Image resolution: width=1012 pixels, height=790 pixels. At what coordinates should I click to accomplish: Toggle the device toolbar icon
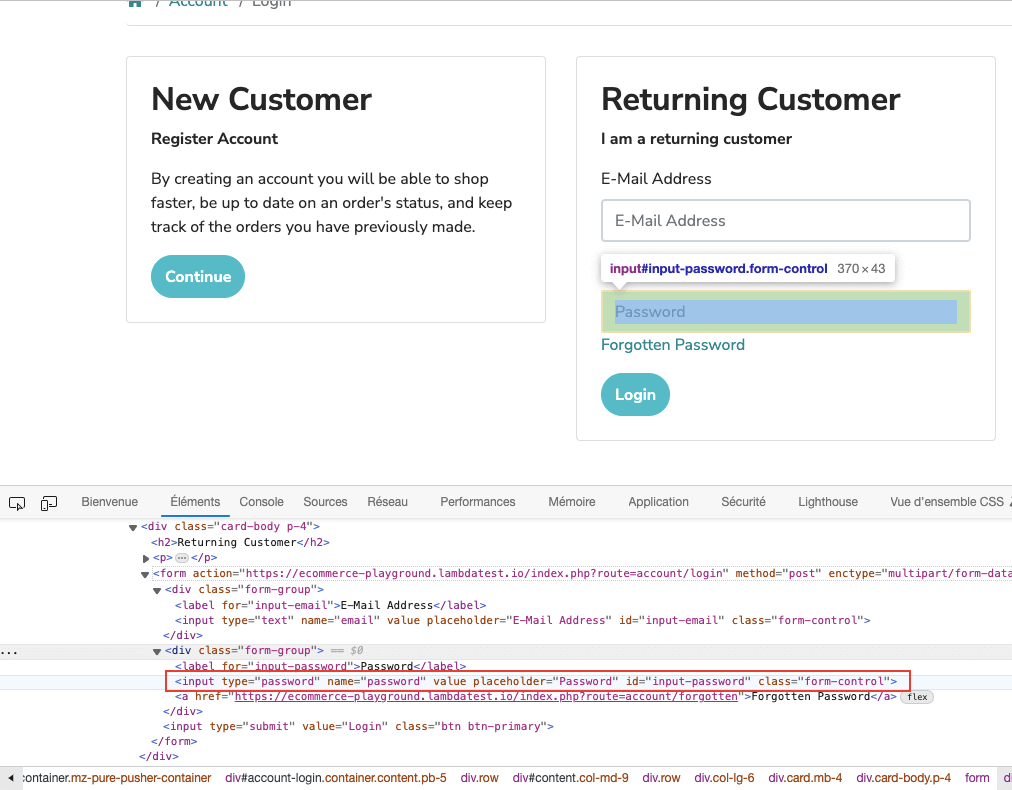point(49,503)
